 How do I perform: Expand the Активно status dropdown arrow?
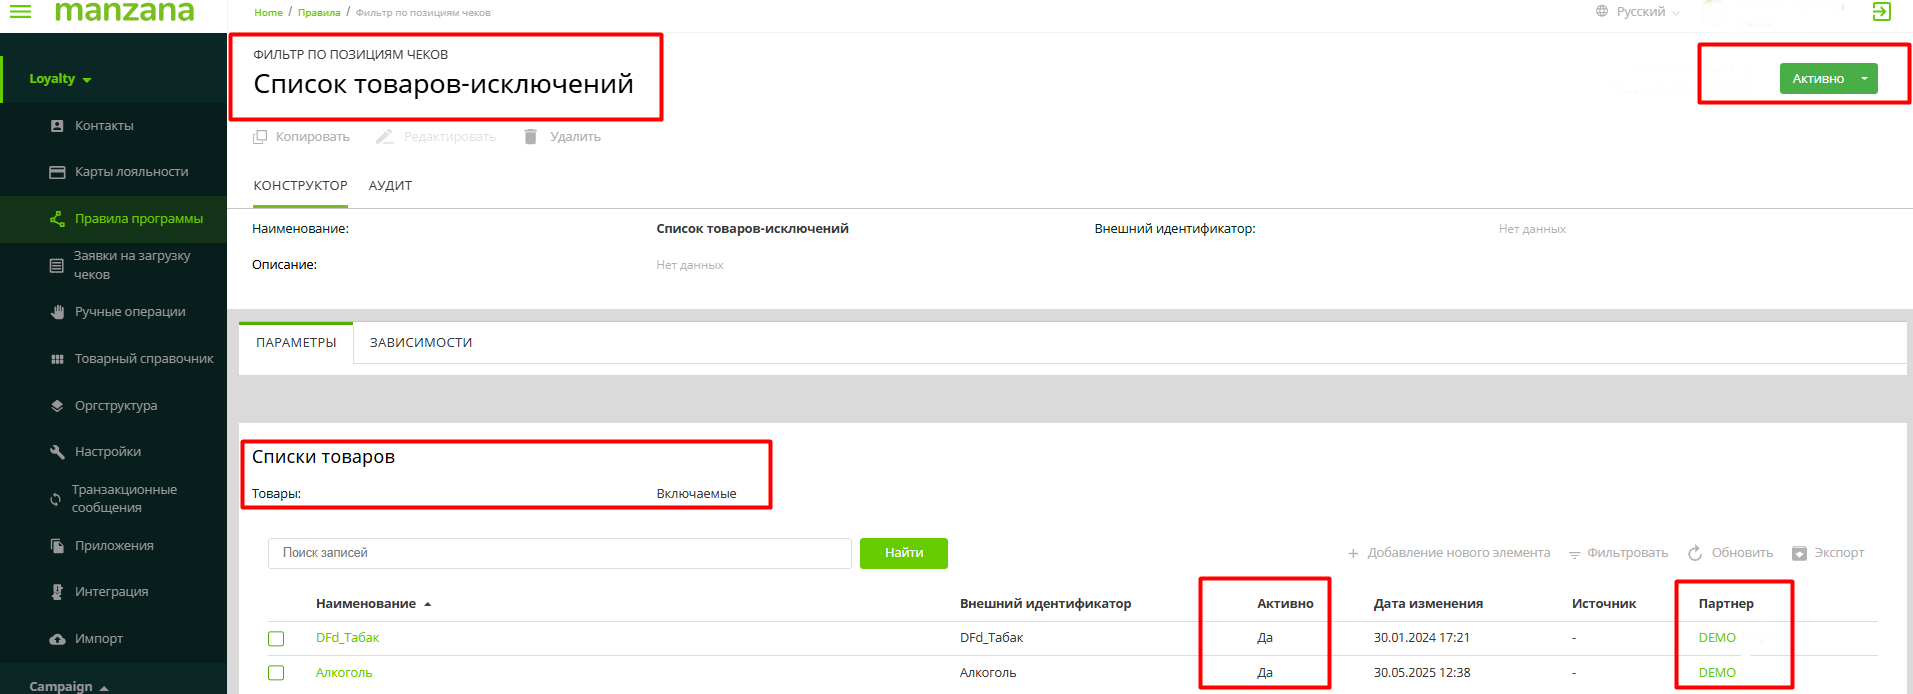pos(1864,79)
